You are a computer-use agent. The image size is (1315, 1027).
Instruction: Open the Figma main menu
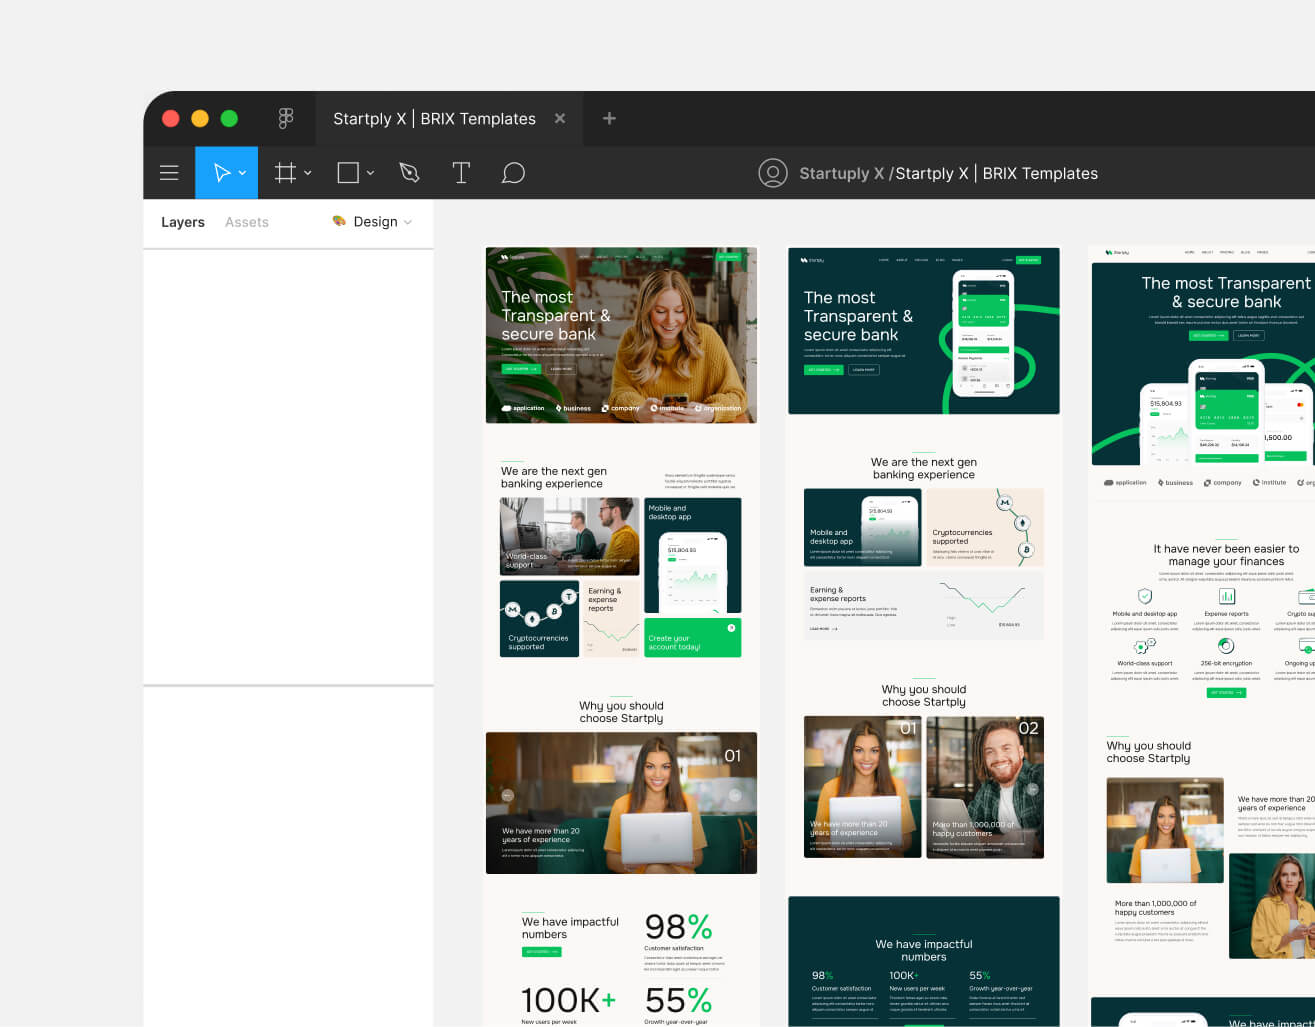click(x=169, y=172)
